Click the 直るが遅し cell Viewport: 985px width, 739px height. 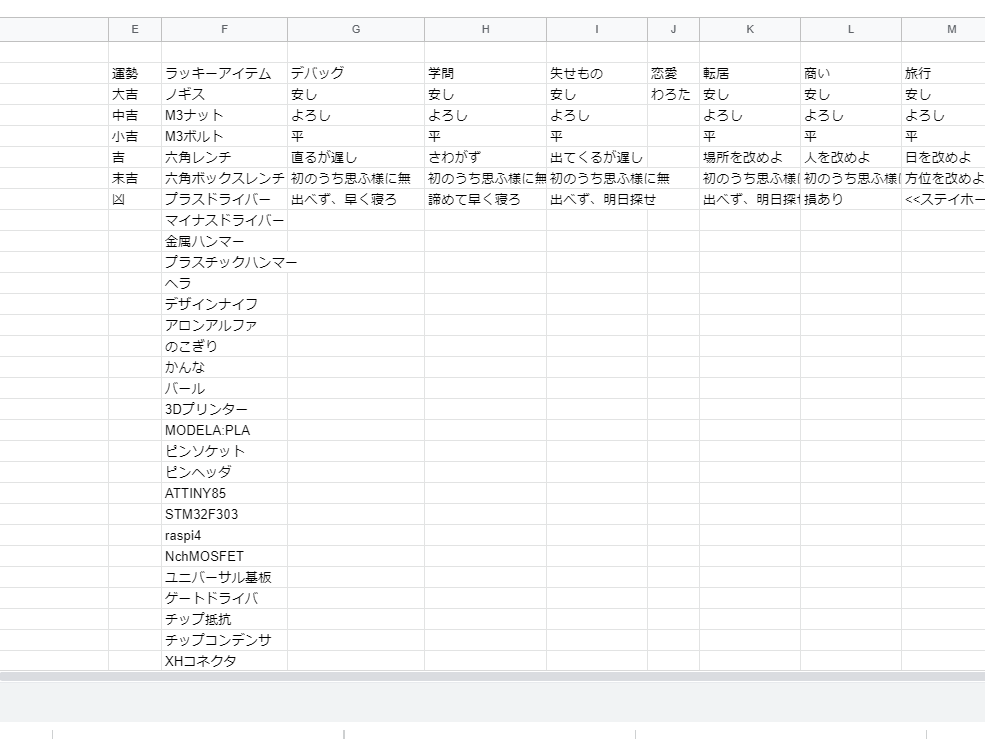[355, 157]
